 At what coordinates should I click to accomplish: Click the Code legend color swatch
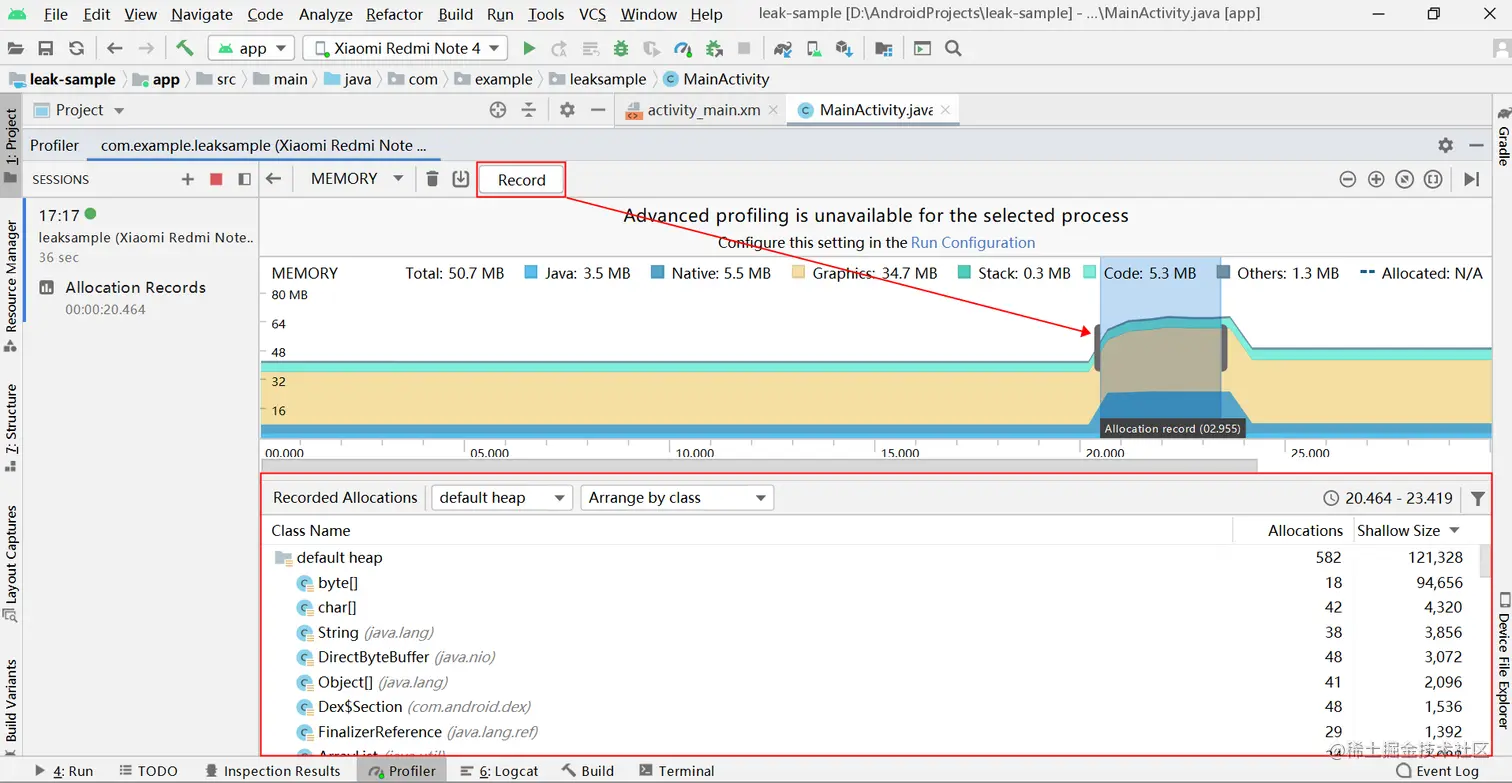[x=1090, y=273]
